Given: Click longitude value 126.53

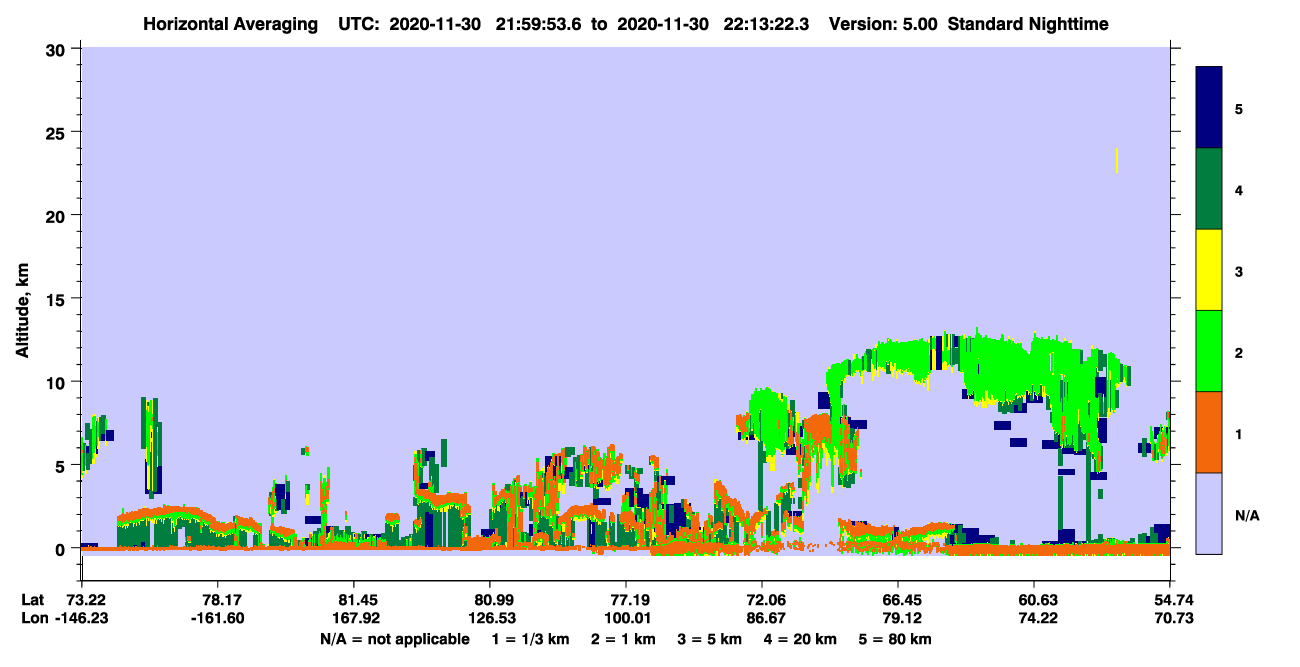Looking at the screenshot, I should pos(490,618).
